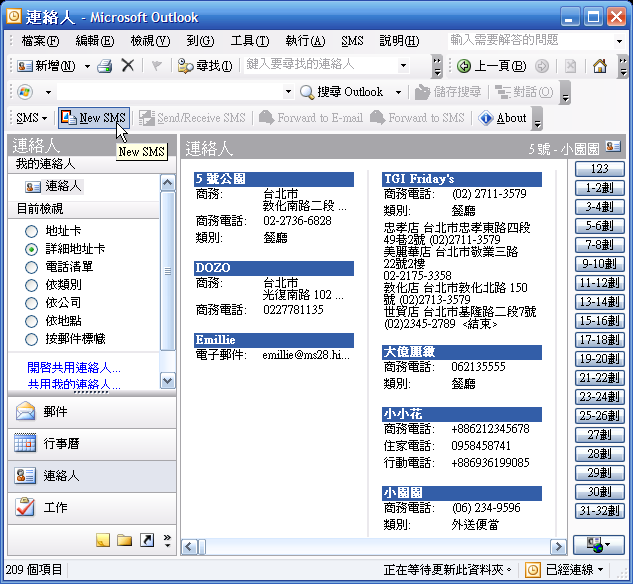
Task: Select the 依類別 view radio button
Action: (31, 285)
